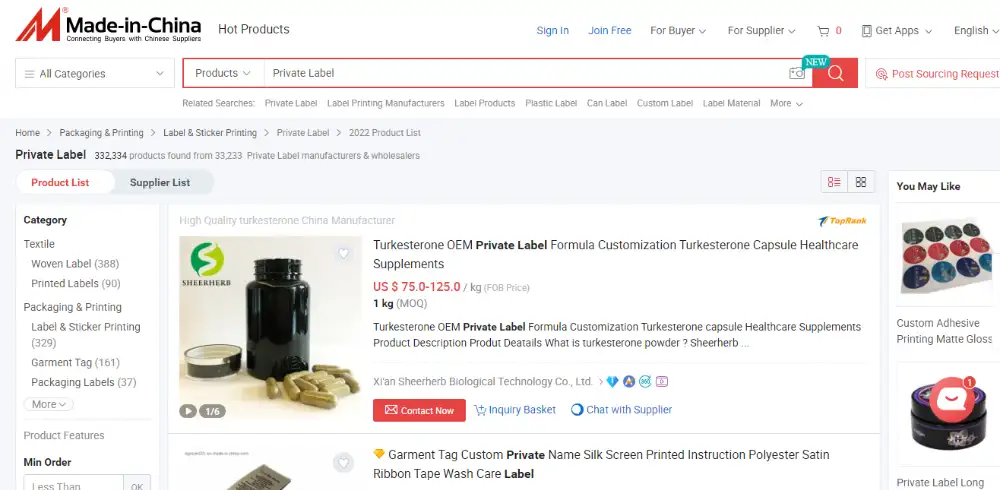Favorite the Garment Tag product heart
1000x490 pixels.
[343, 463]
